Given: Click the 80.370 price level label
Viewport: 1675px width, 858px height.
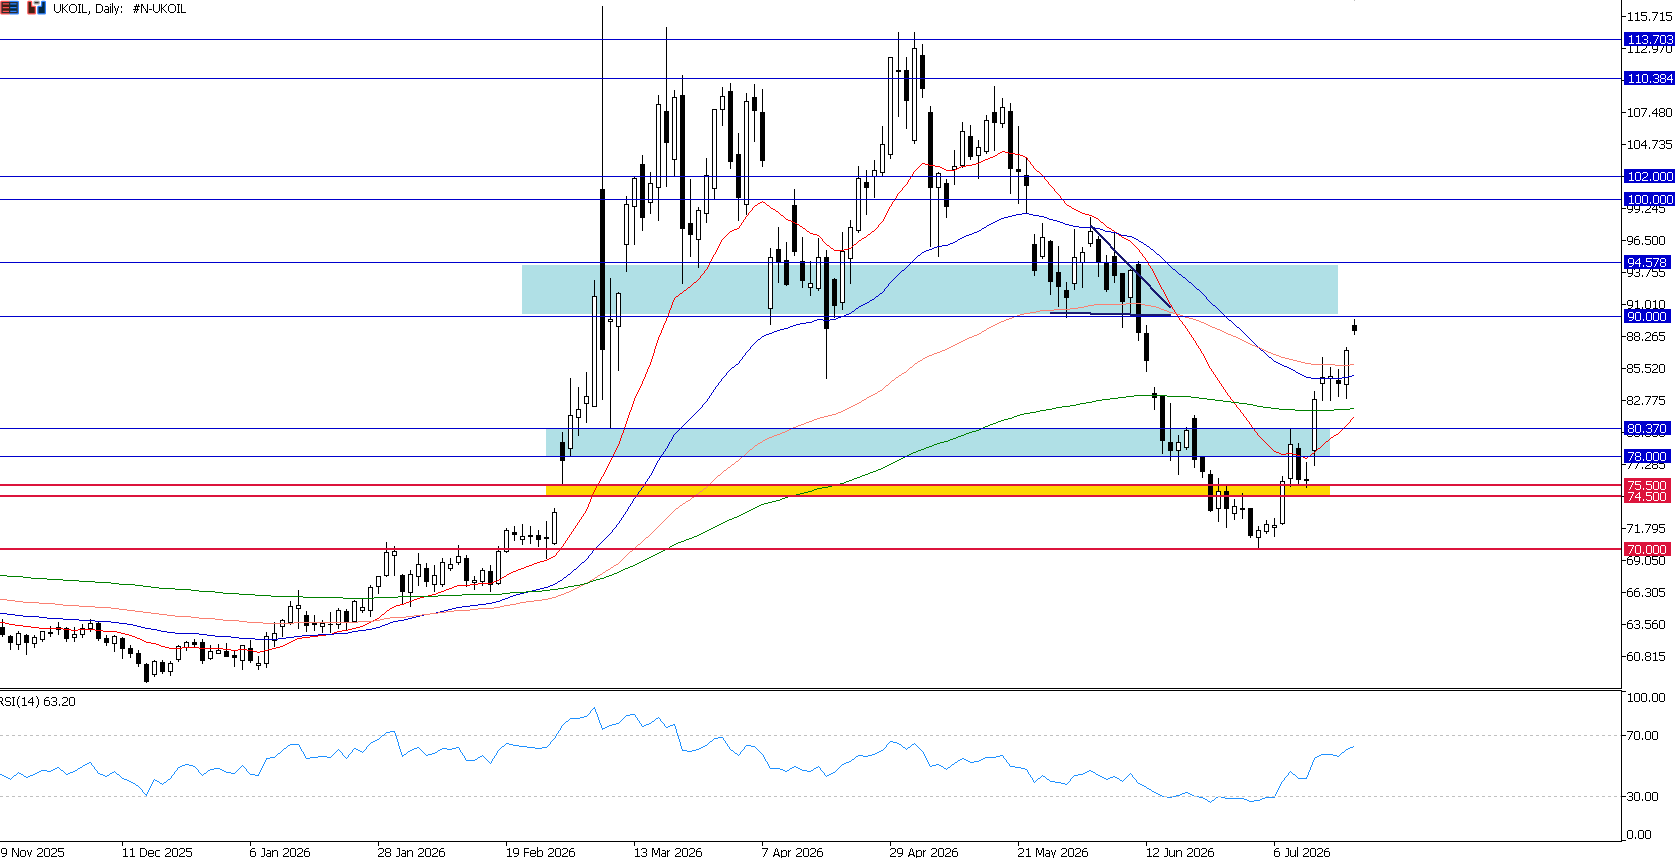Looking at the screenshot, I should (x=1650, y=429).
